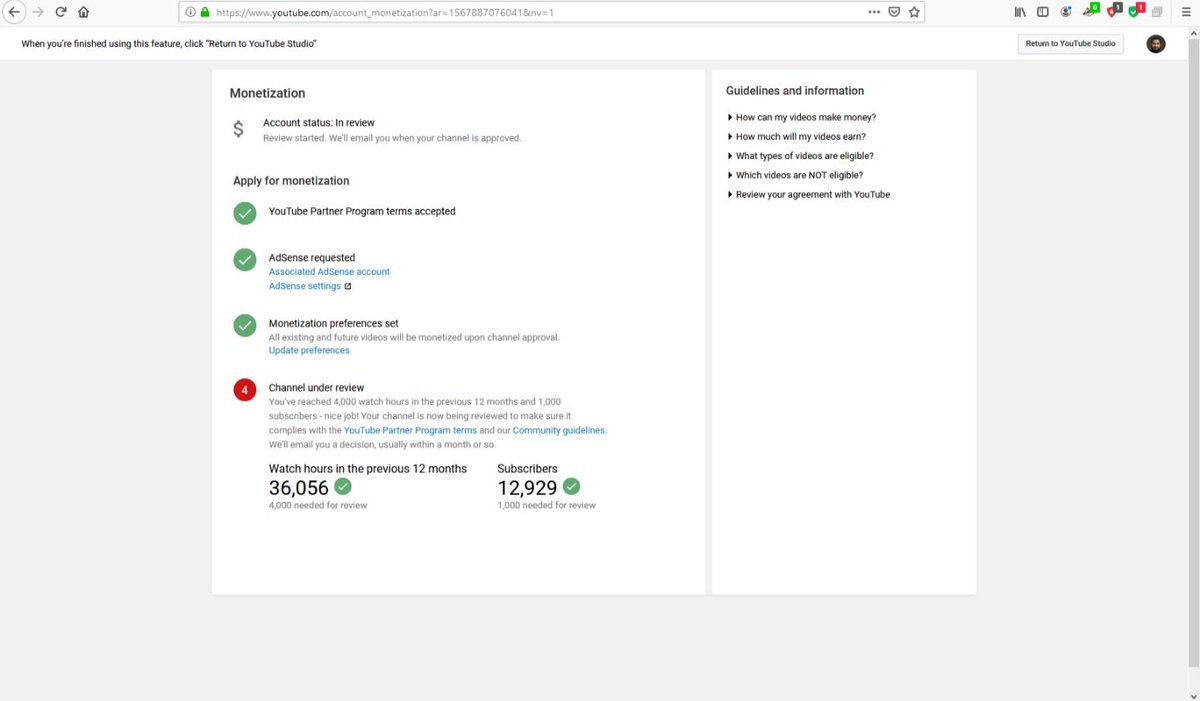Screen dimensions: 1200x701
Task: Click the external link icon after AdSense settings
Action: click(x=348, y=286)
